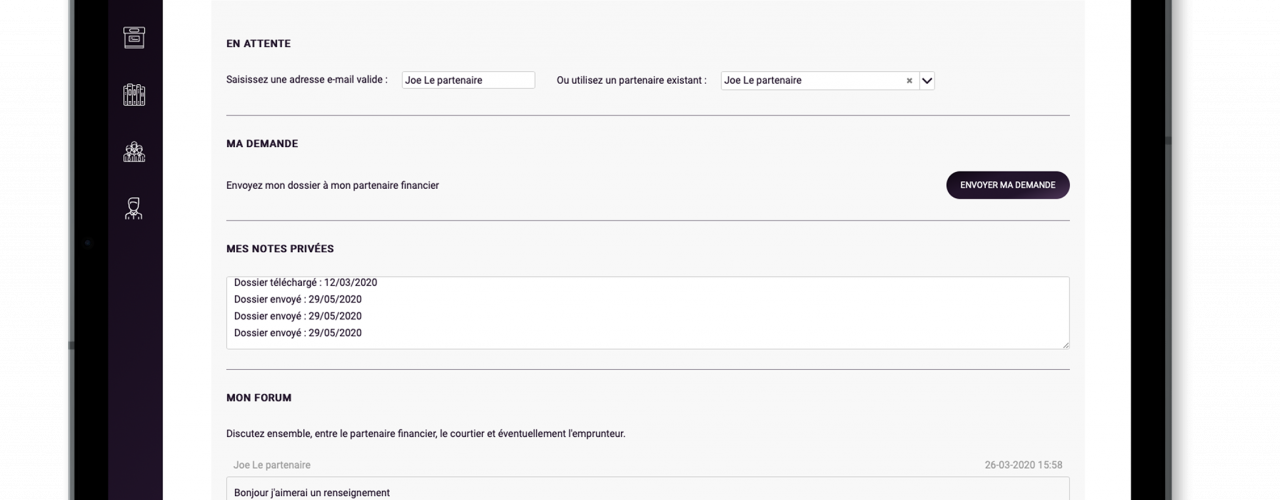Image resolution: width=1280 pixels, height=500 pixels.
Task: Click the MON FORUM section heading
Action: tap(259, 398)
